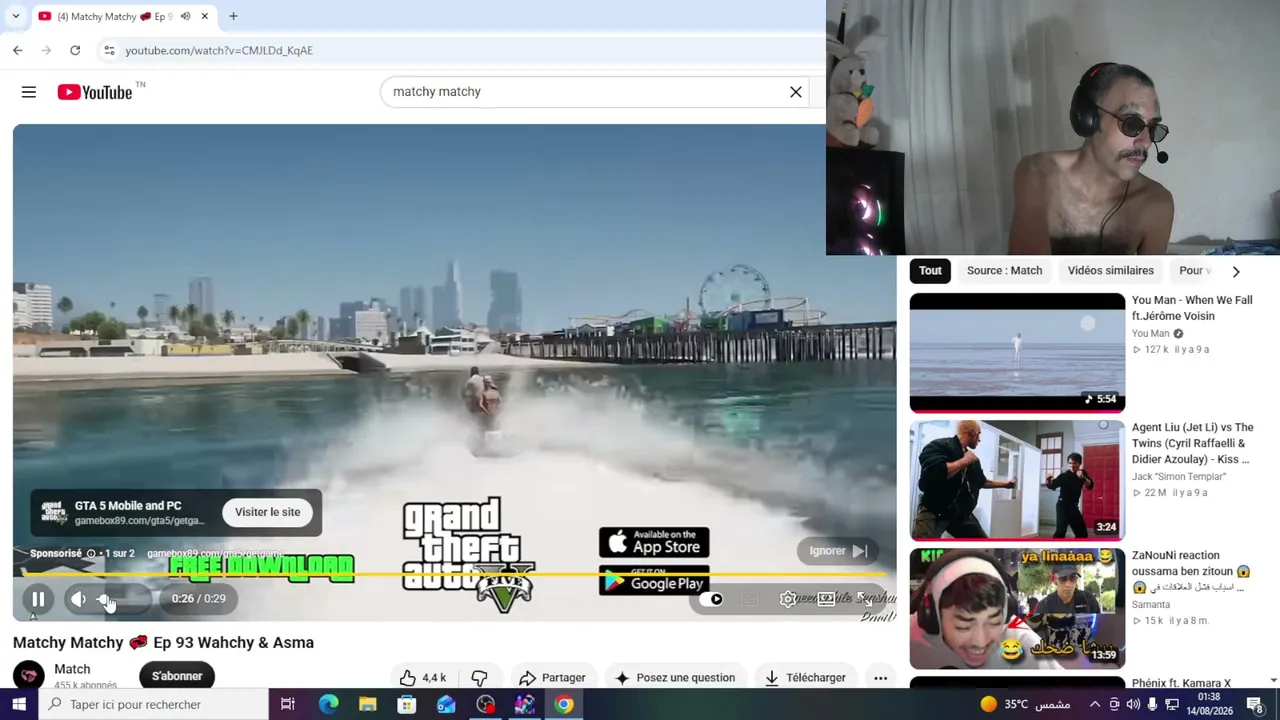This screenshot has height=720, width=1280.
Task: Open the advertiser site via 'Visiter le site'
Action: tap(267, 512)
